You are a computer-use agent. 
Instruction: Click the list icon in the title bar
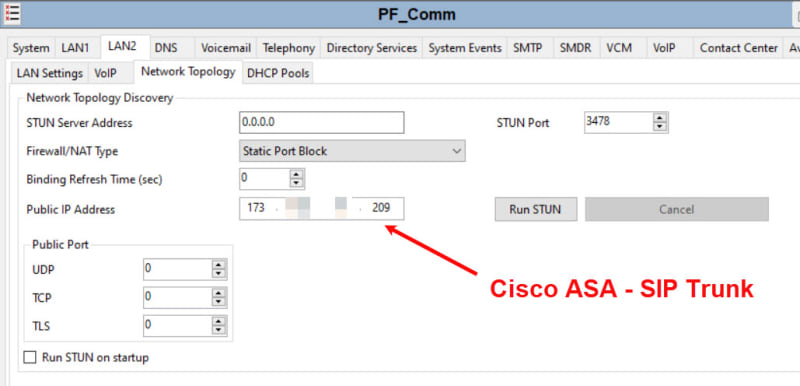tap(11, 13)
